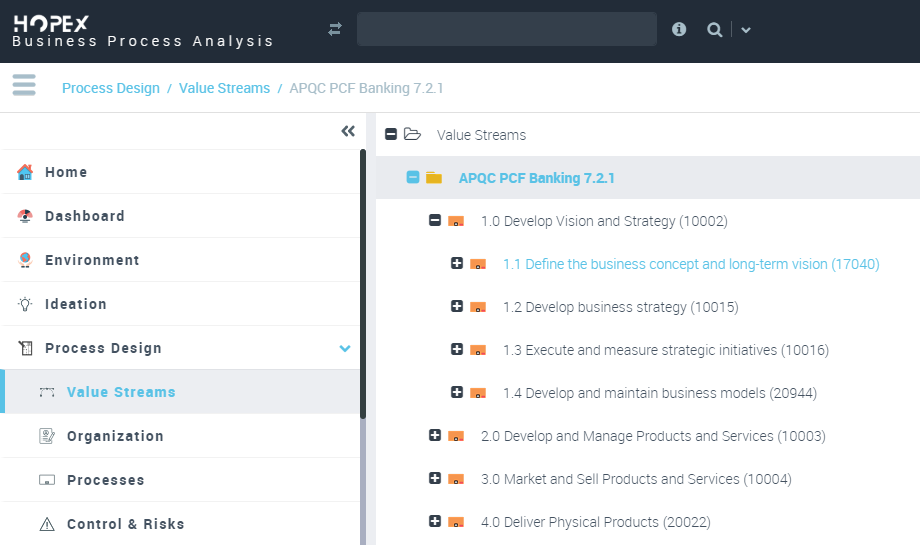Viewport: 920px width, 545px height.
Task: Click the Home house icon
Action: pyautogui.click(x=25, y=172)
